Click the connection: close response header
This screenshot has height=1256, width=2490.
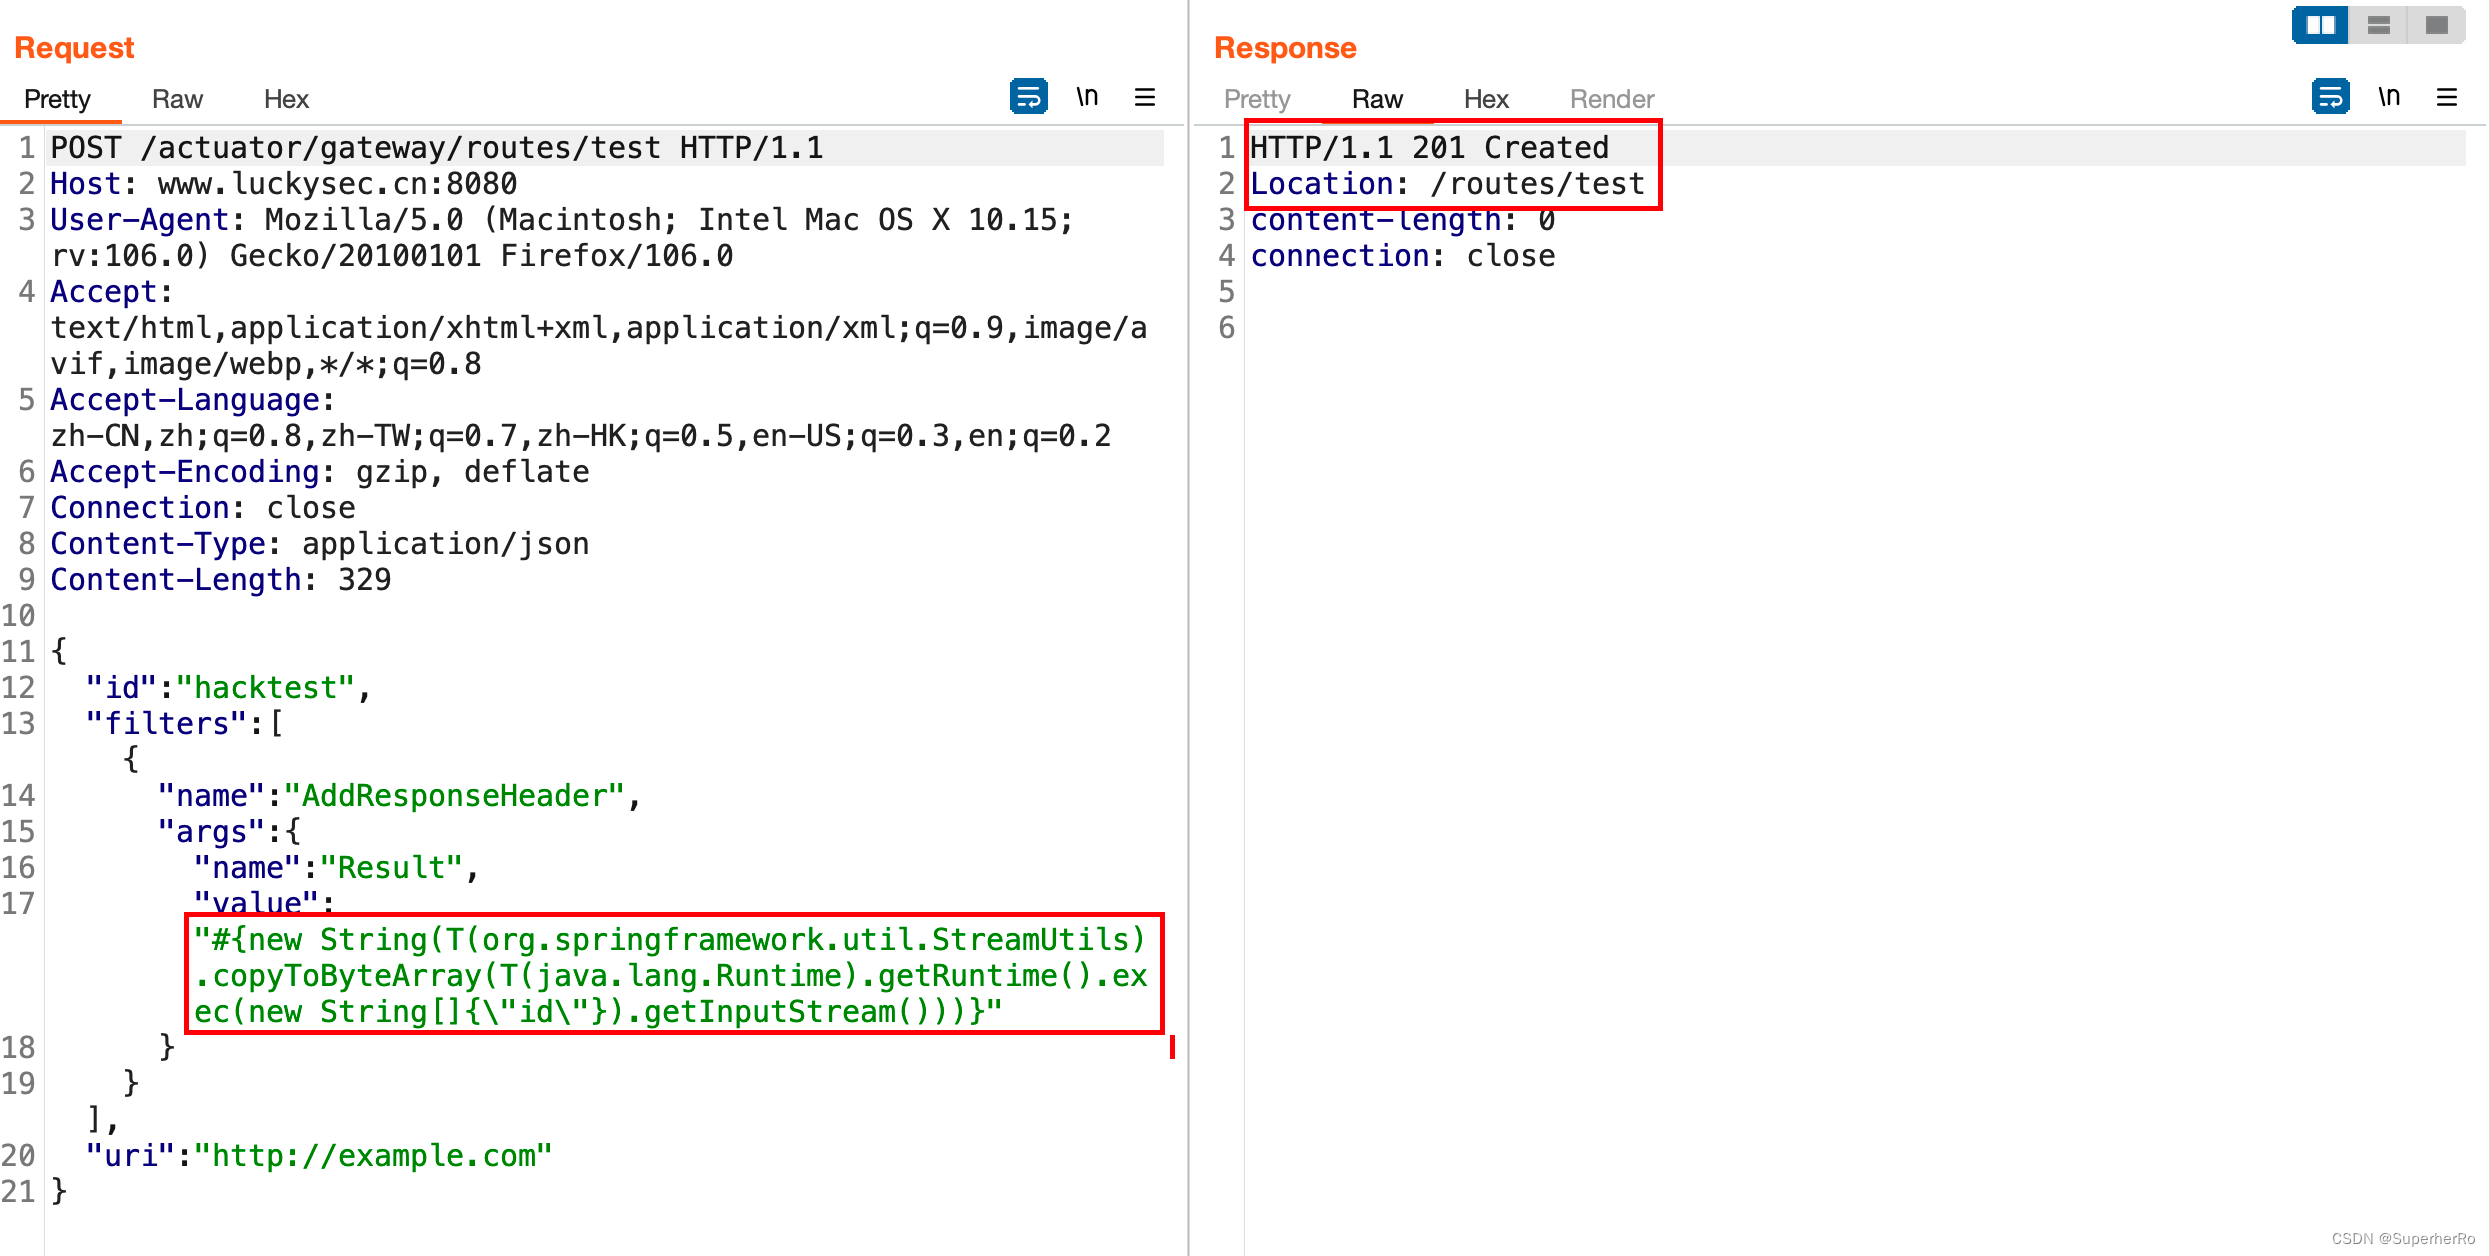tap(1403, 256)
